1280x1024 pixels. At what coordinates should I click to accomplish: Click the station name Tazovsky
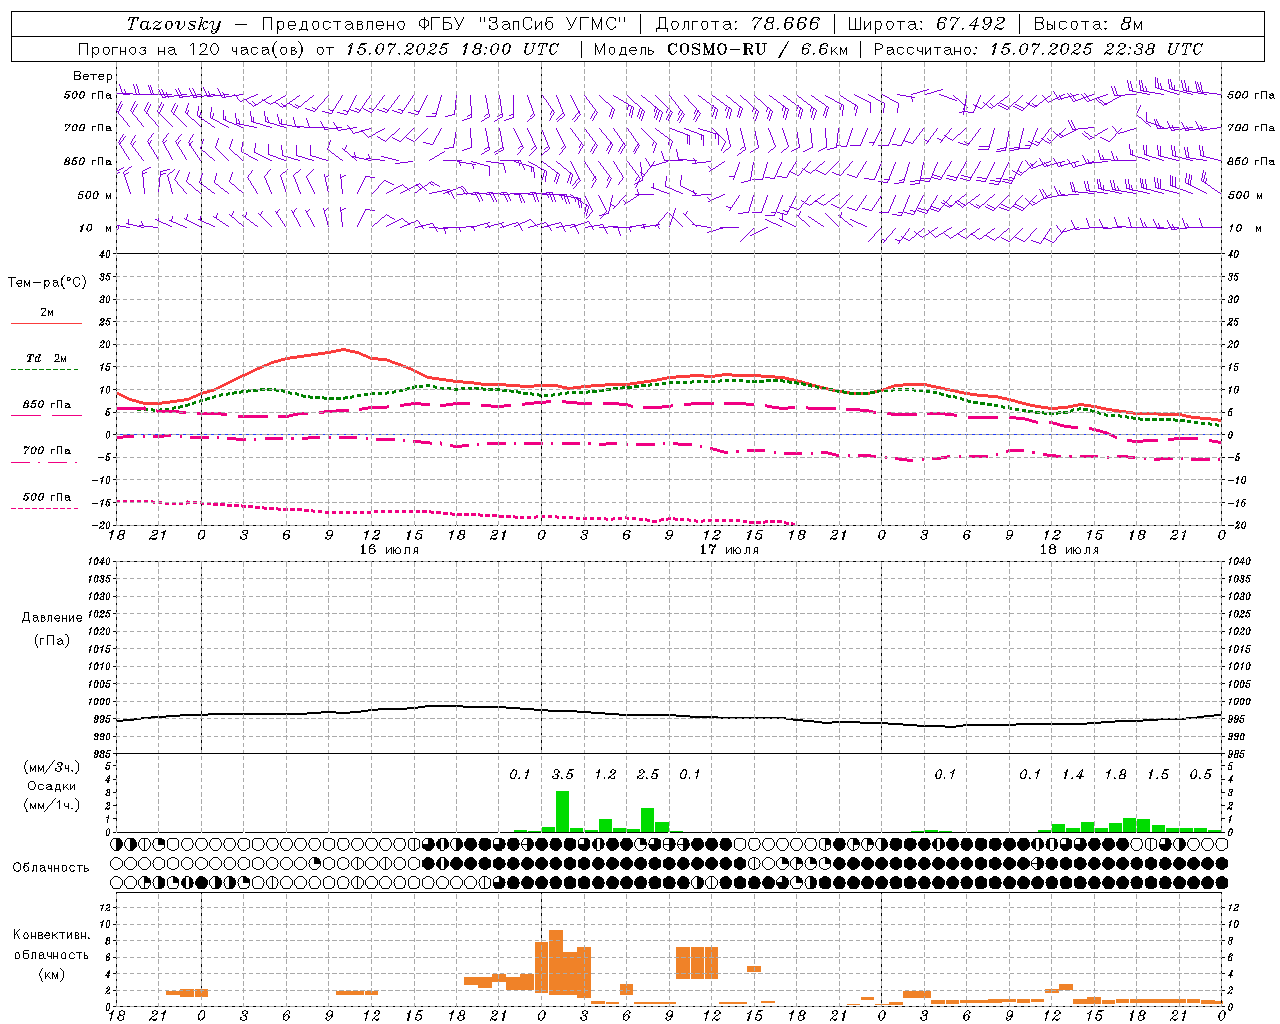coord(174,24)
